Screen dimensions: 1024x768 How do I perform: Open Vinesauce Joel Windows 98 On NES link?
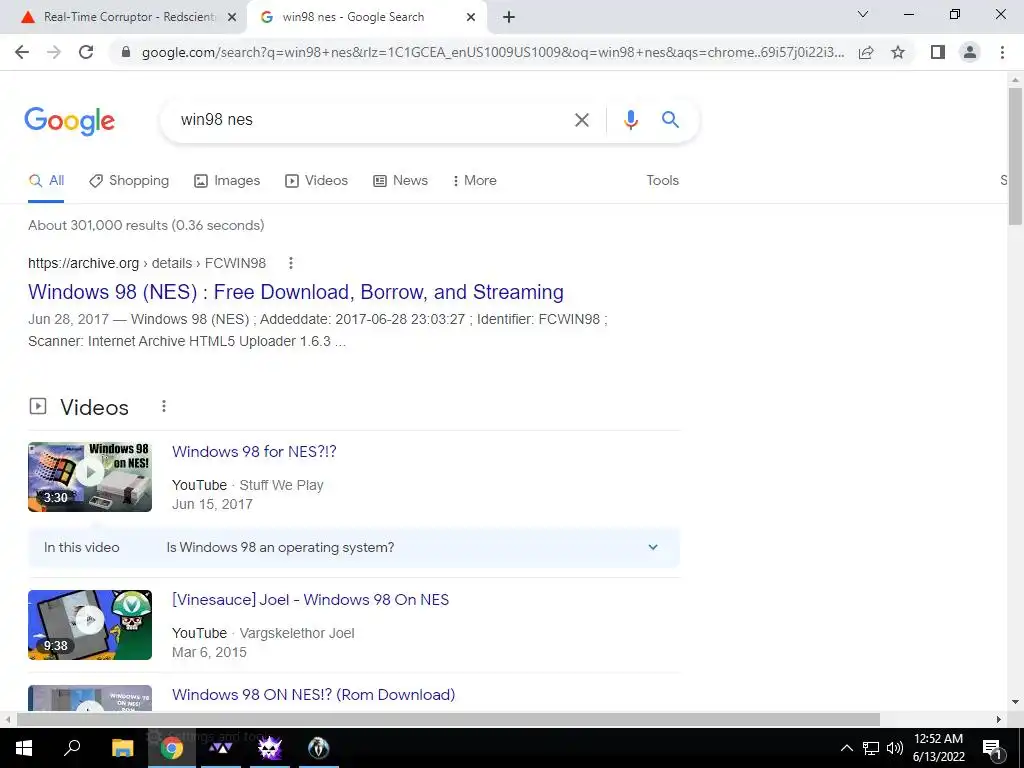click(310, 600)
